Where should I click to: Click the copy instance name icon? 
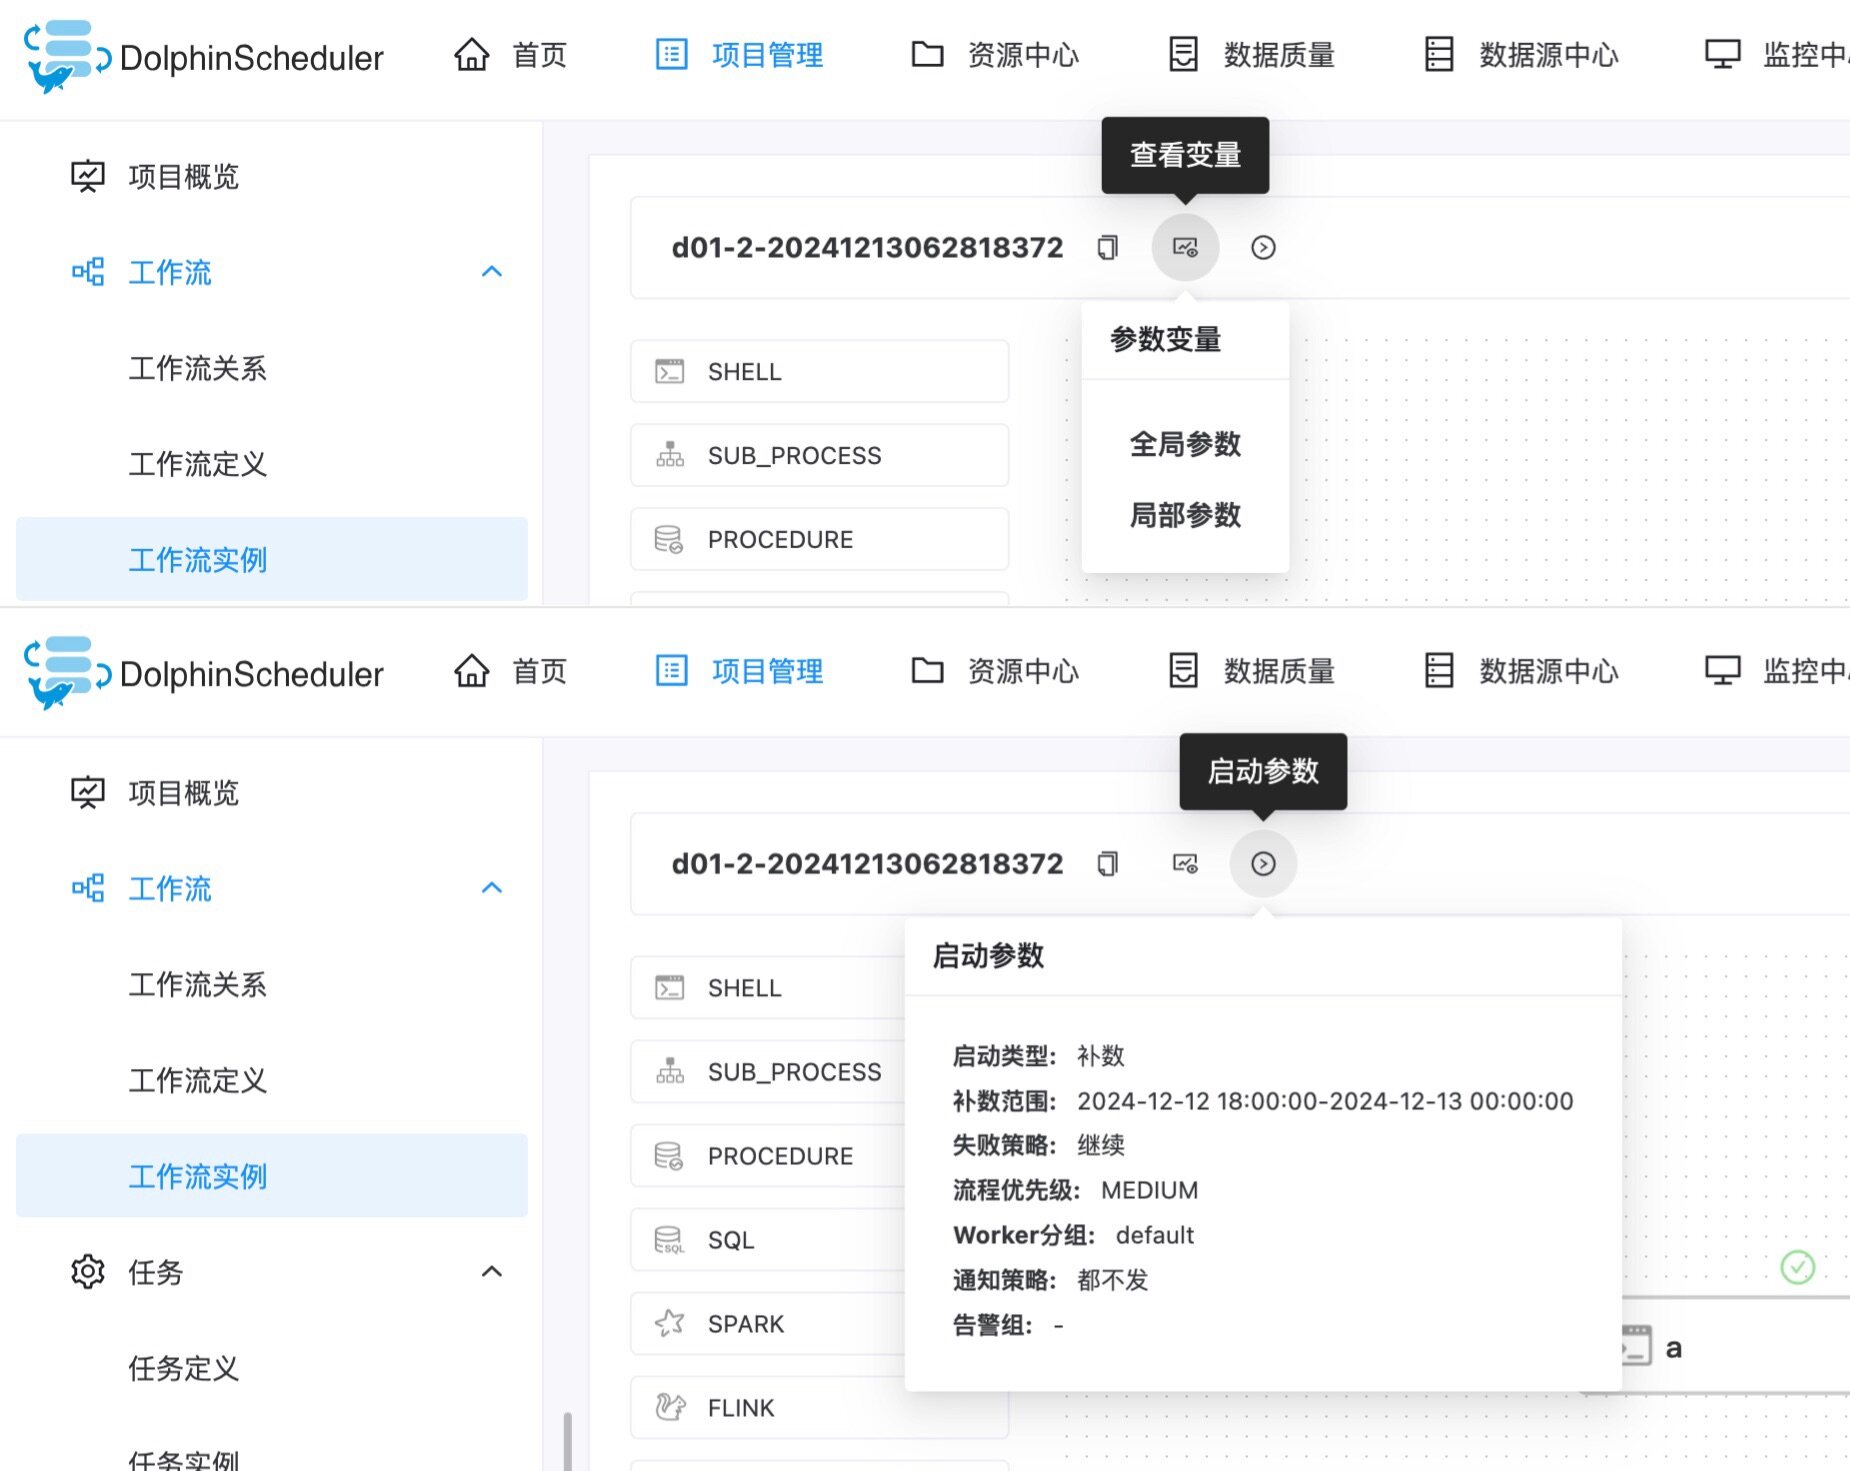1106,247
